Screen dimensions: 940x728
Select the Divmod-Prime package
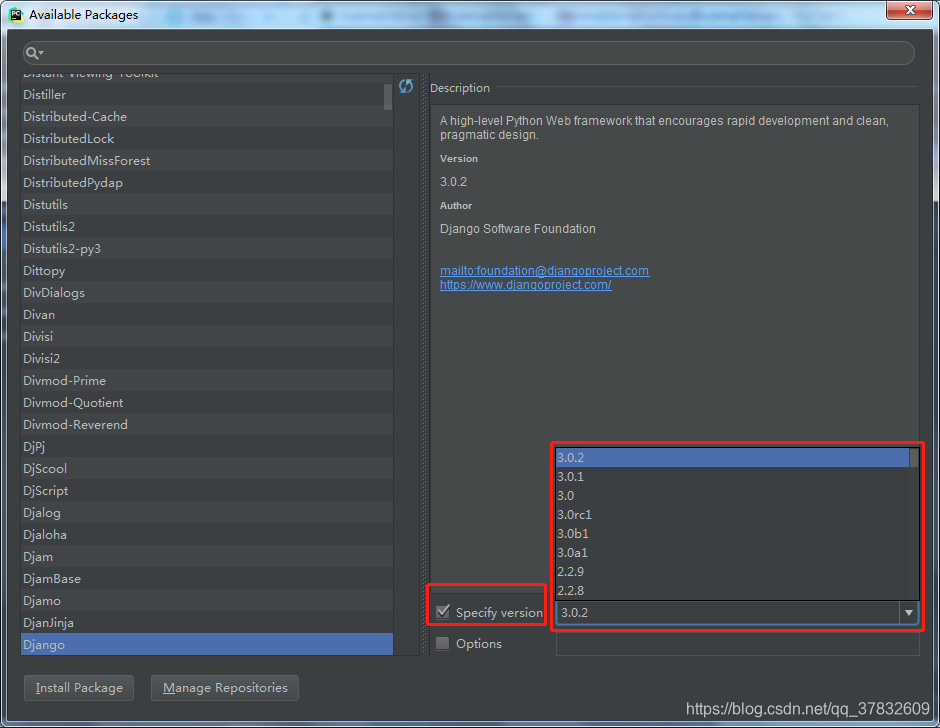[207, 380]
